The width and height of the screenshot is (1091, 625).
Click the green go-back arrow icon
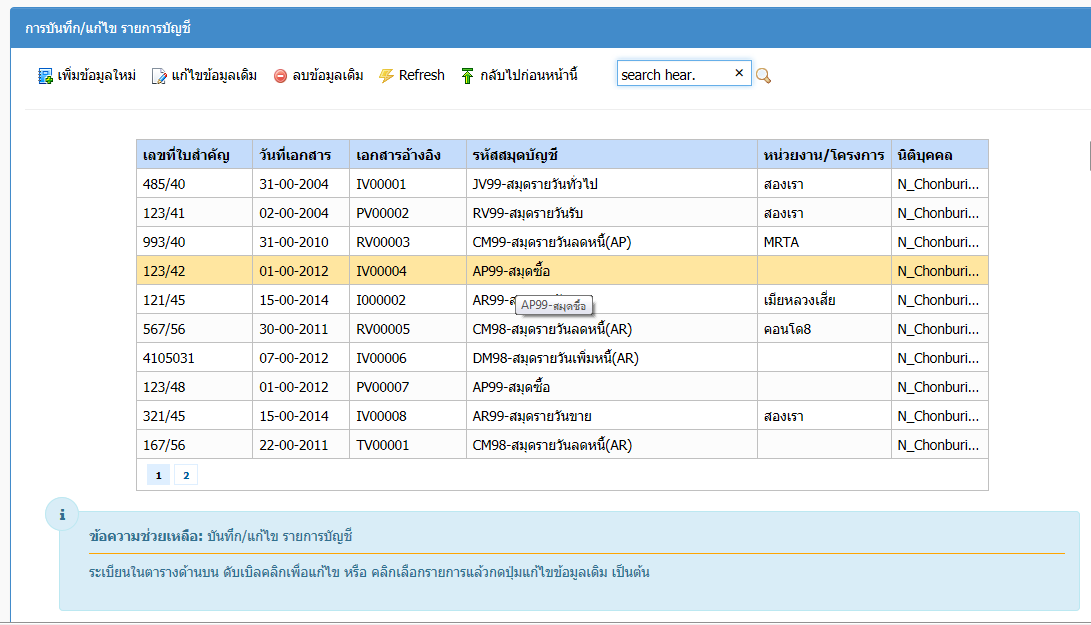click(467, 76)
